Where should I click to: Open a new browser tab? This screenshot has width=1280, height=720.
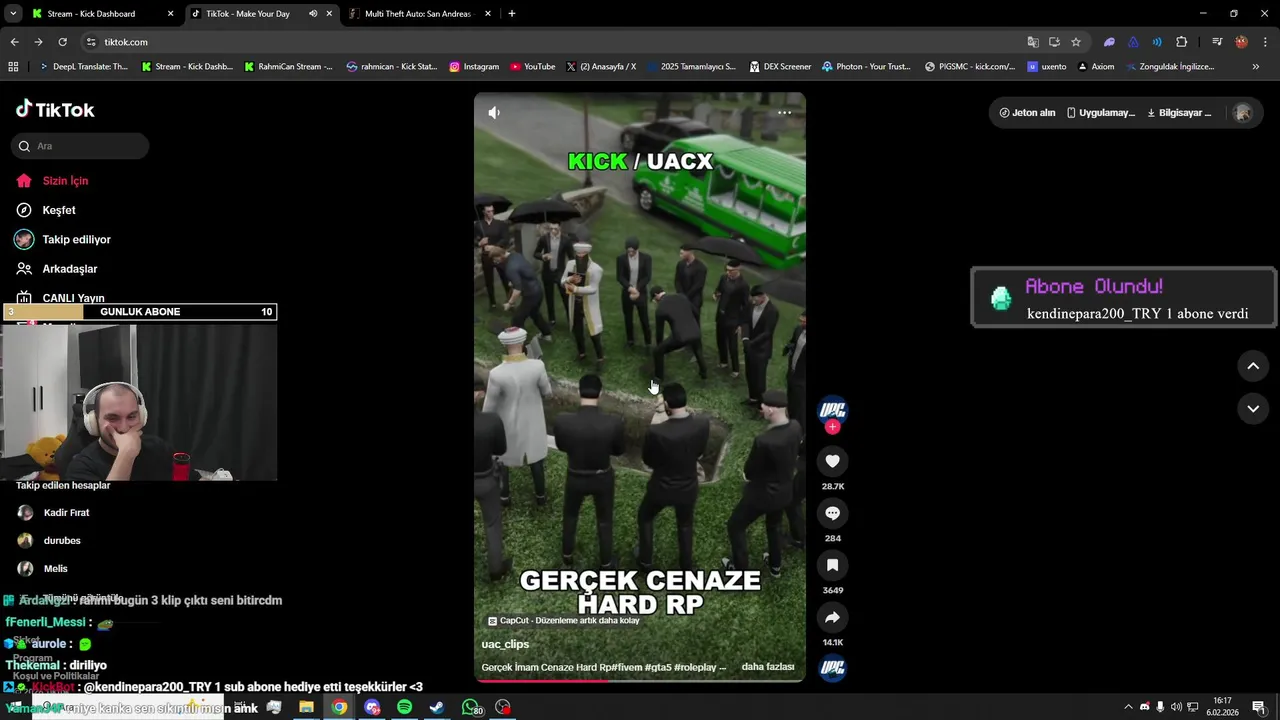click(x=512, y=14)
